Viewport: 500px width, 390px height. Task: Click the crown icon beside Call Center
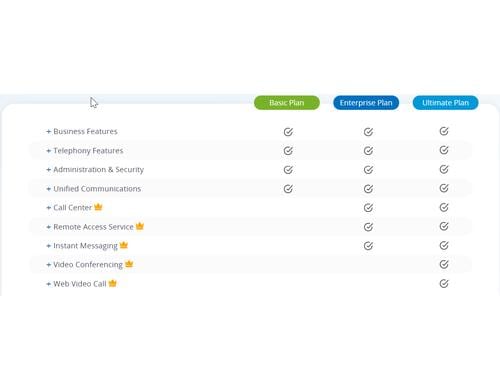coord(98,207)
